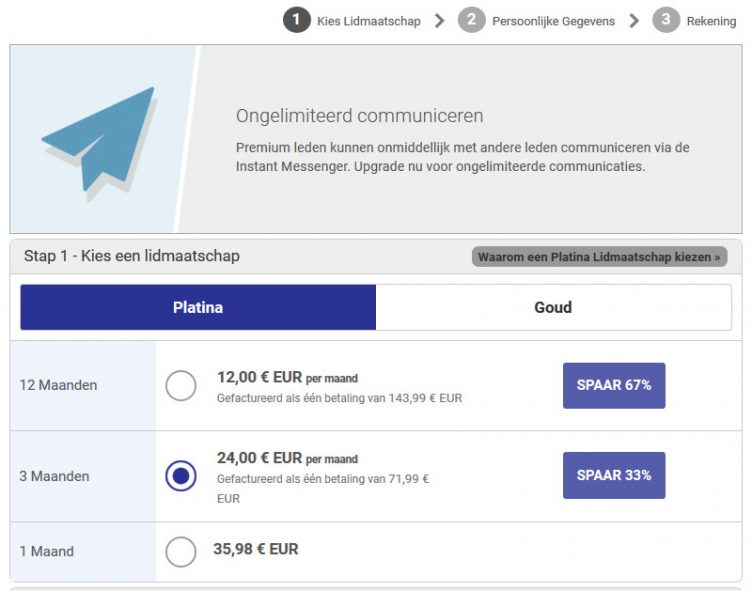This screenshot has height=591, width=752.
Task: Click step 3 number circle icon
Action: (x=666, y=20)
